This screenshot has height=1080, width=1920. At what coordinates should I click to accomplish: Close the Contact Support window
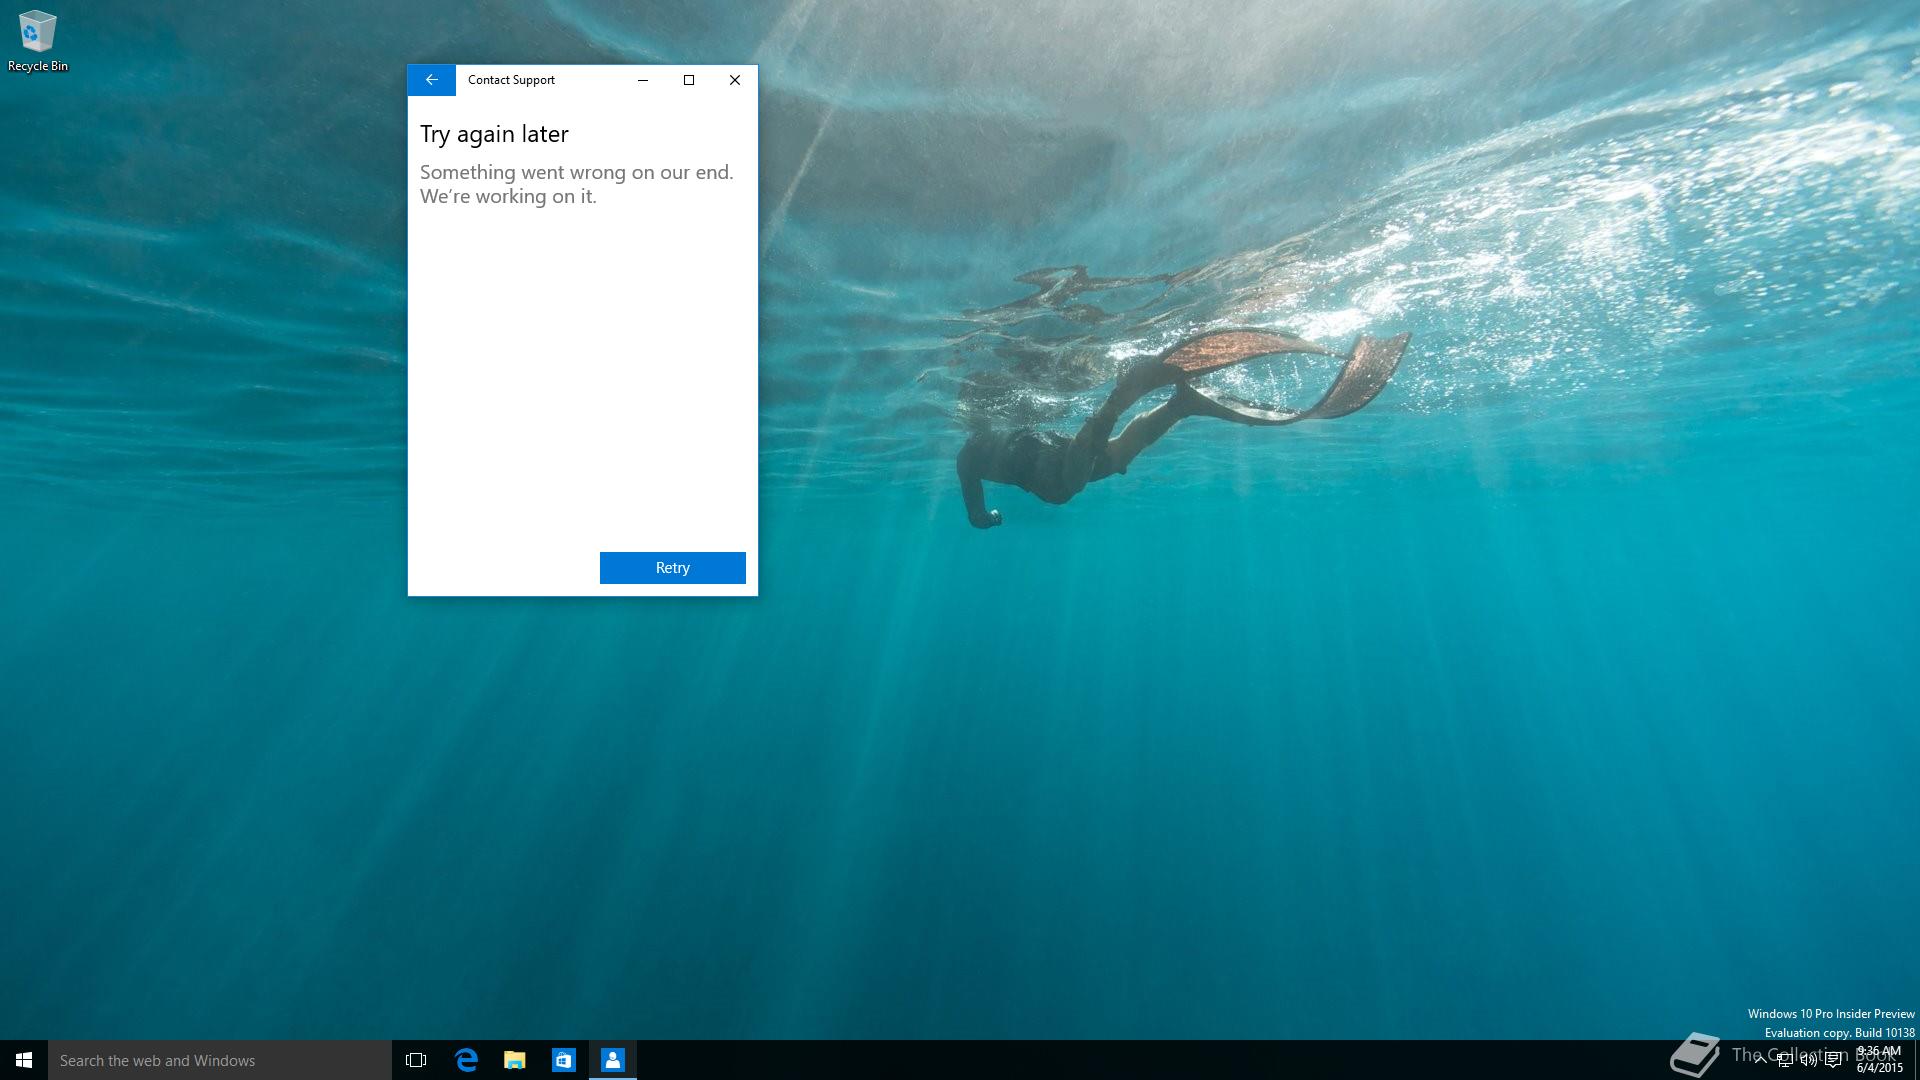point(735,80)
